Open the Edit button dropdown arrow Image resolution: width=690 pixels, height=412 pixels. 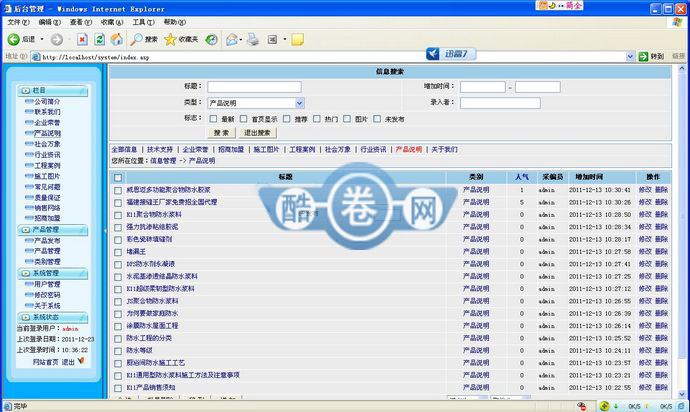tap(285, 40)
